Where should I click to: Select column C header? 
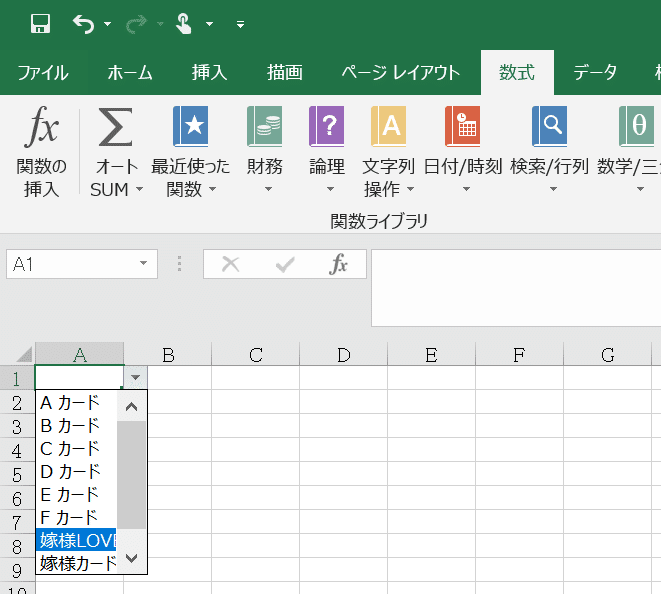255,355
